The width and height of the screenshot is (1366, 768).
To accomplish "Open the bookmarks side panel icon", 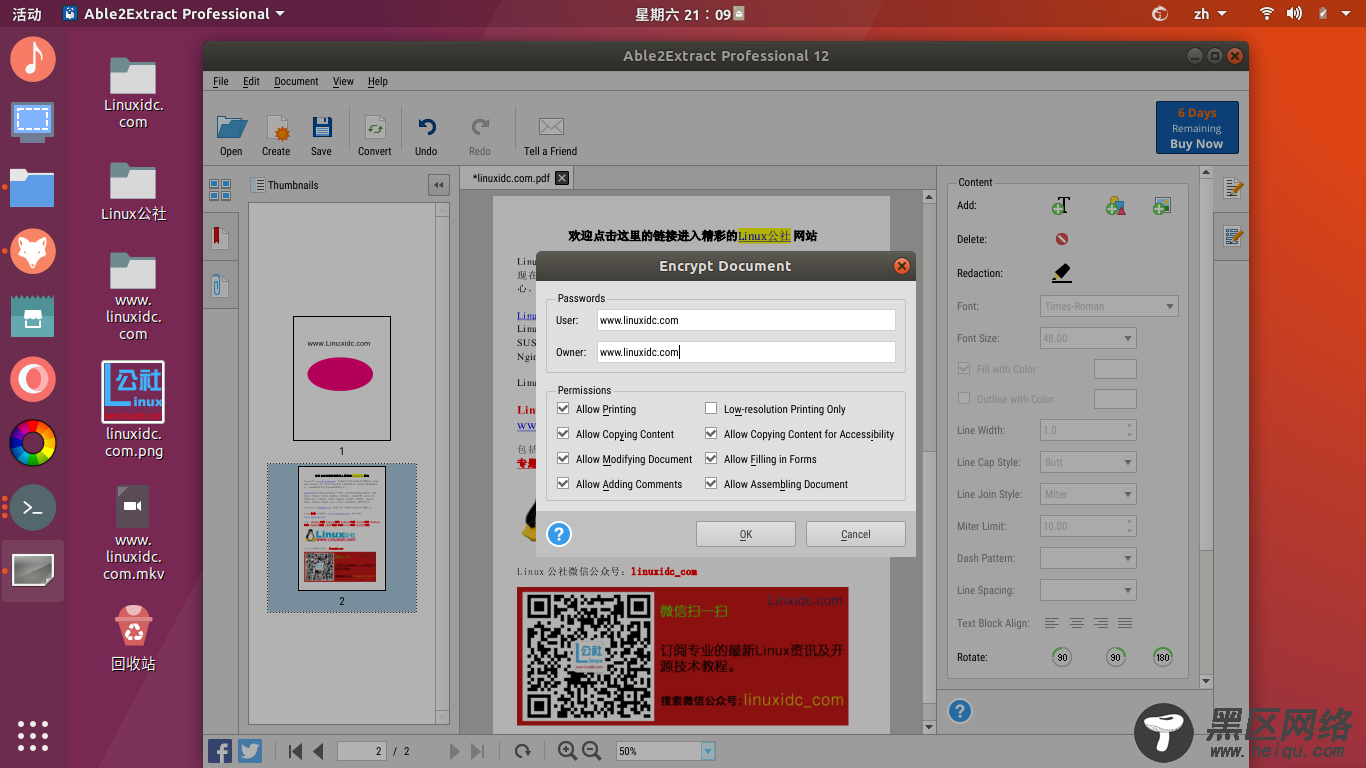I will coord(219,238).
